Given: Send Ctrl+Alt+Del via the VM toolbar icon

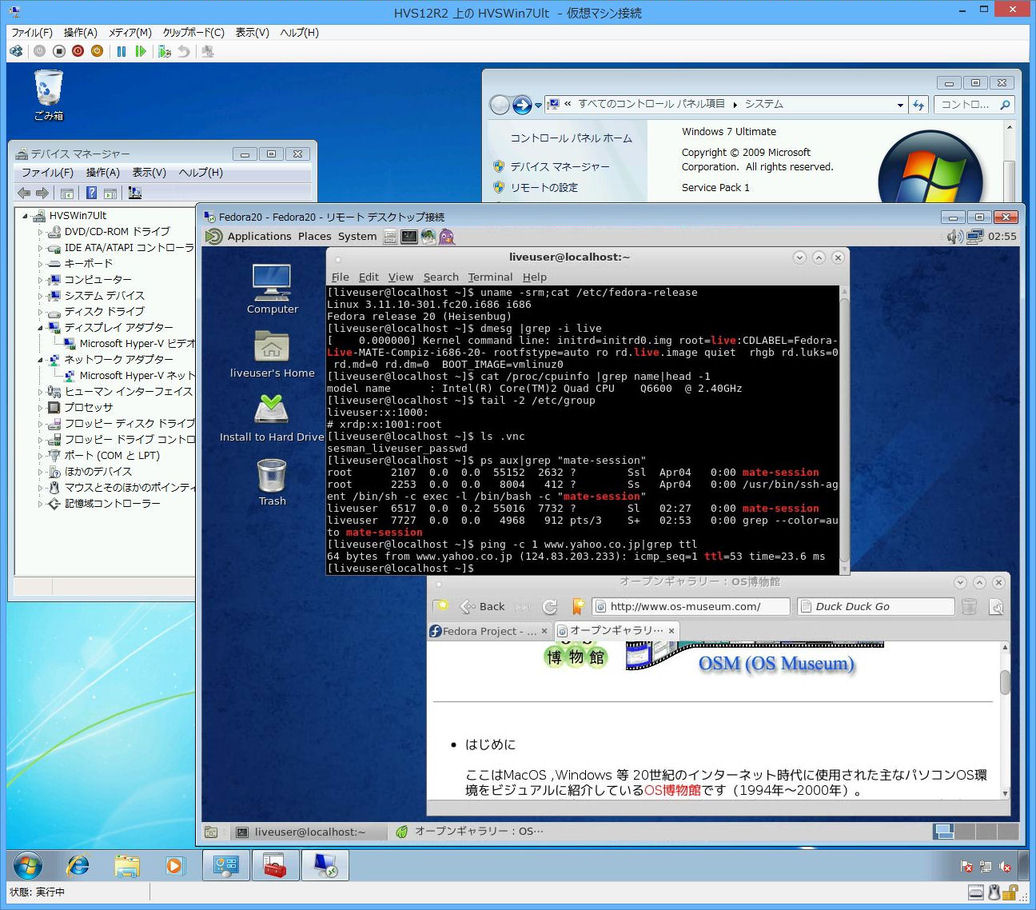Looking at the screenshot, I should pyautogui.click(x=16, y=51).
